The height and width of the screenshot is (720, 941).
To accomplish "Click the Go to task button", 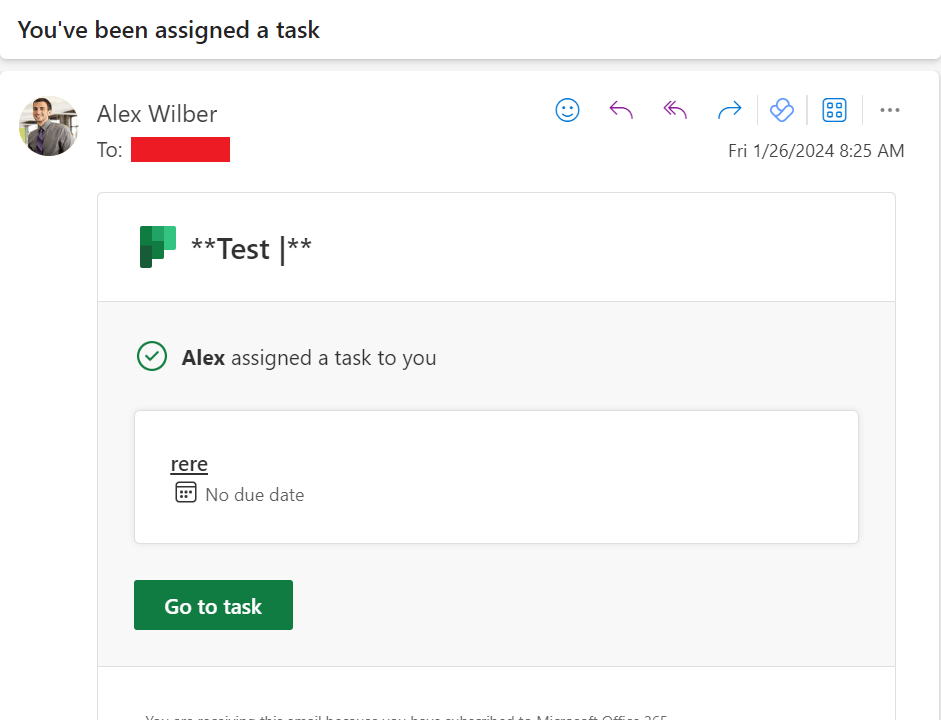I will (213, 605).
